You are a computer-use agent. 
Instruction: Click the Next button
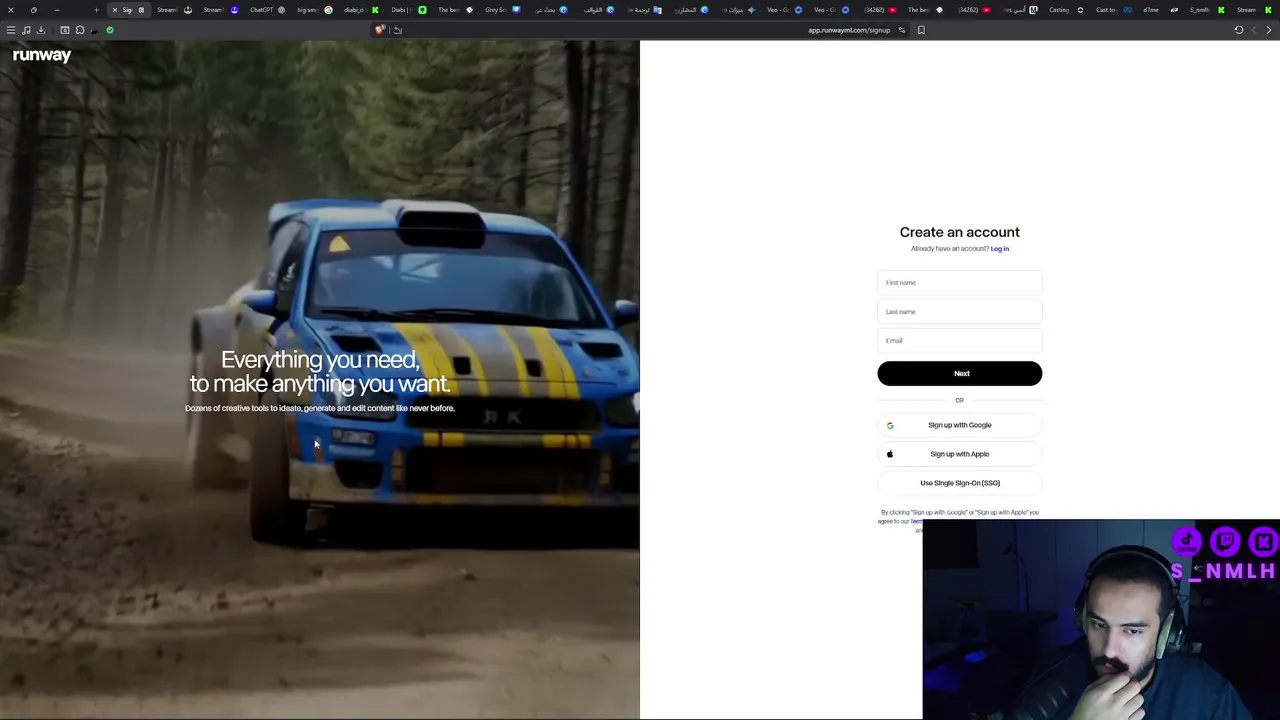pos(960,373)
